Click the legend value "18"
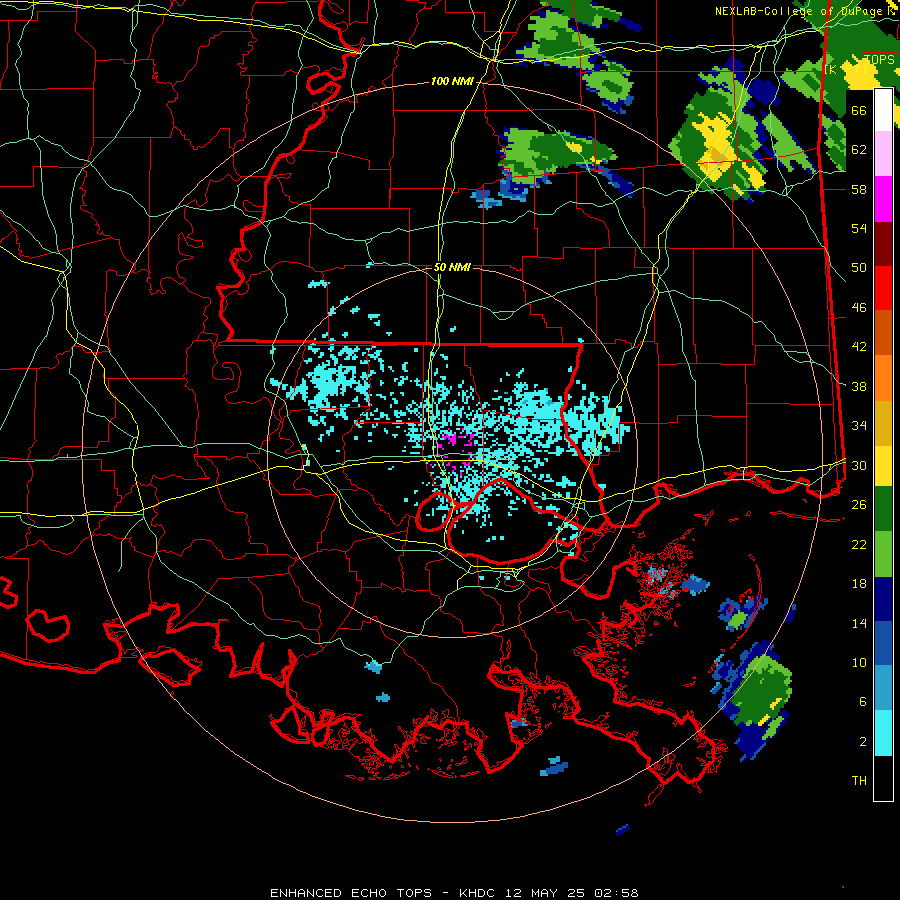The width and height of the screenshot is (900, 900). pos(859,584)
